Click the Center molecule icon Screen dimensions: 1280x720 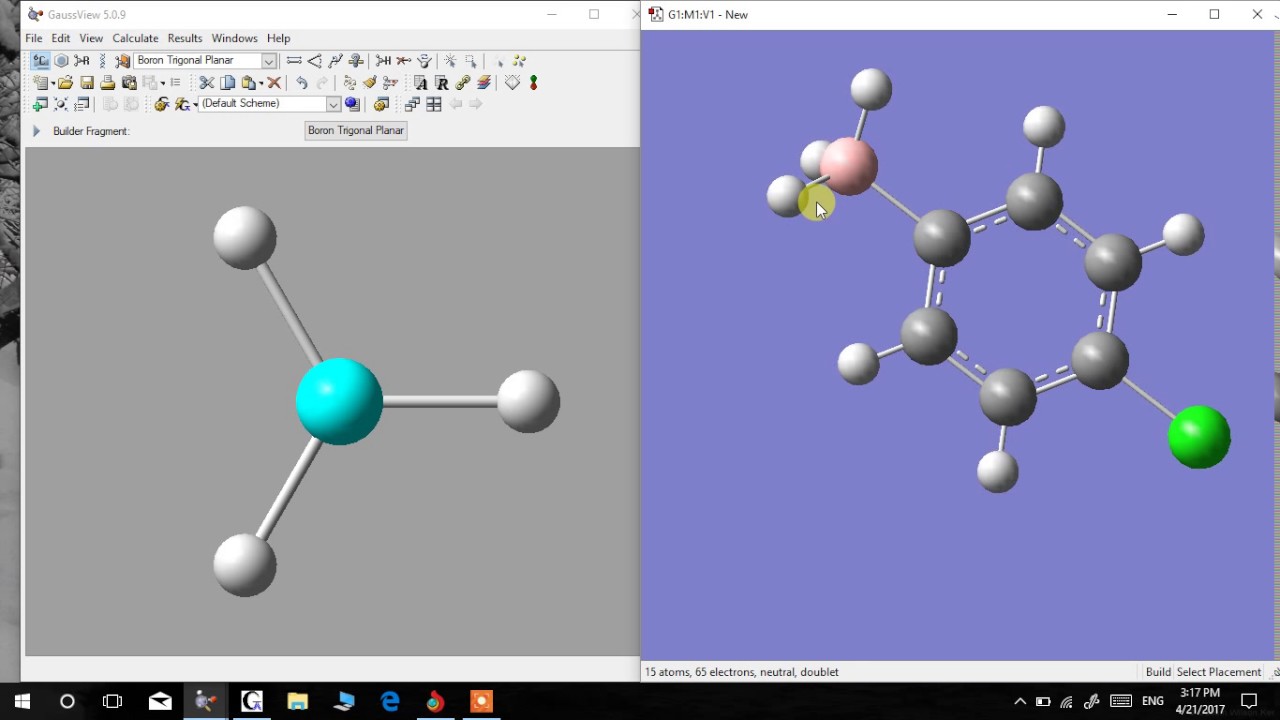click(61, 103)
